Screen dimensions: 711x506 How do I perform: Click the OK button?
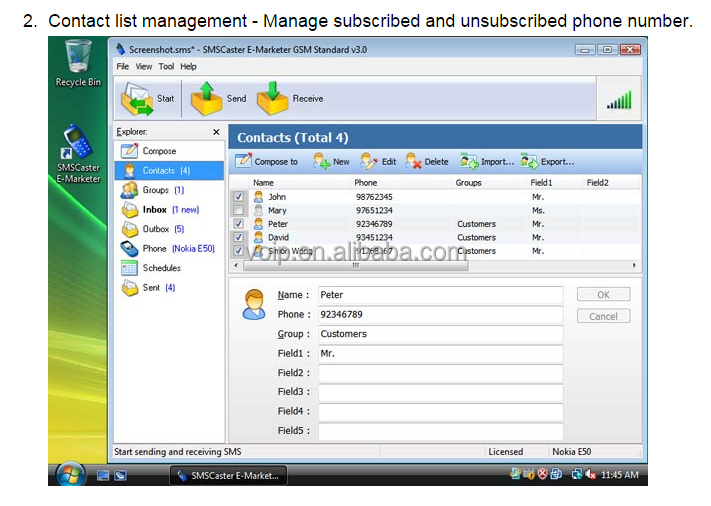tap(603, 295)
